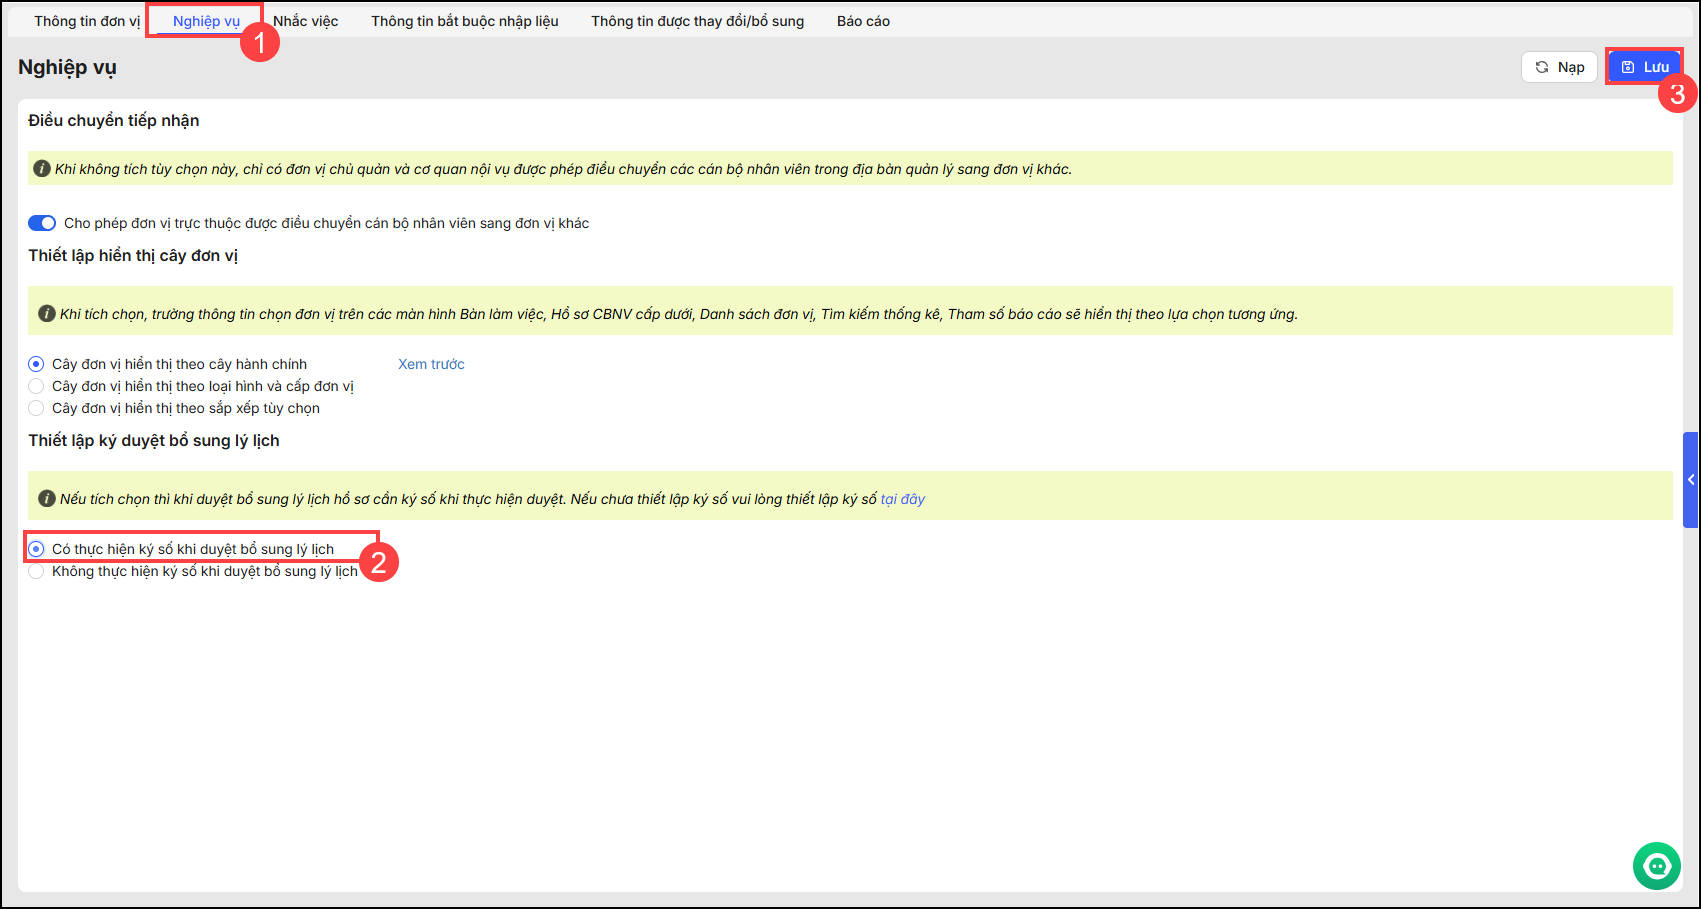
Task: Click the info icon in the ký số notice
Action: tap(46, 499)
